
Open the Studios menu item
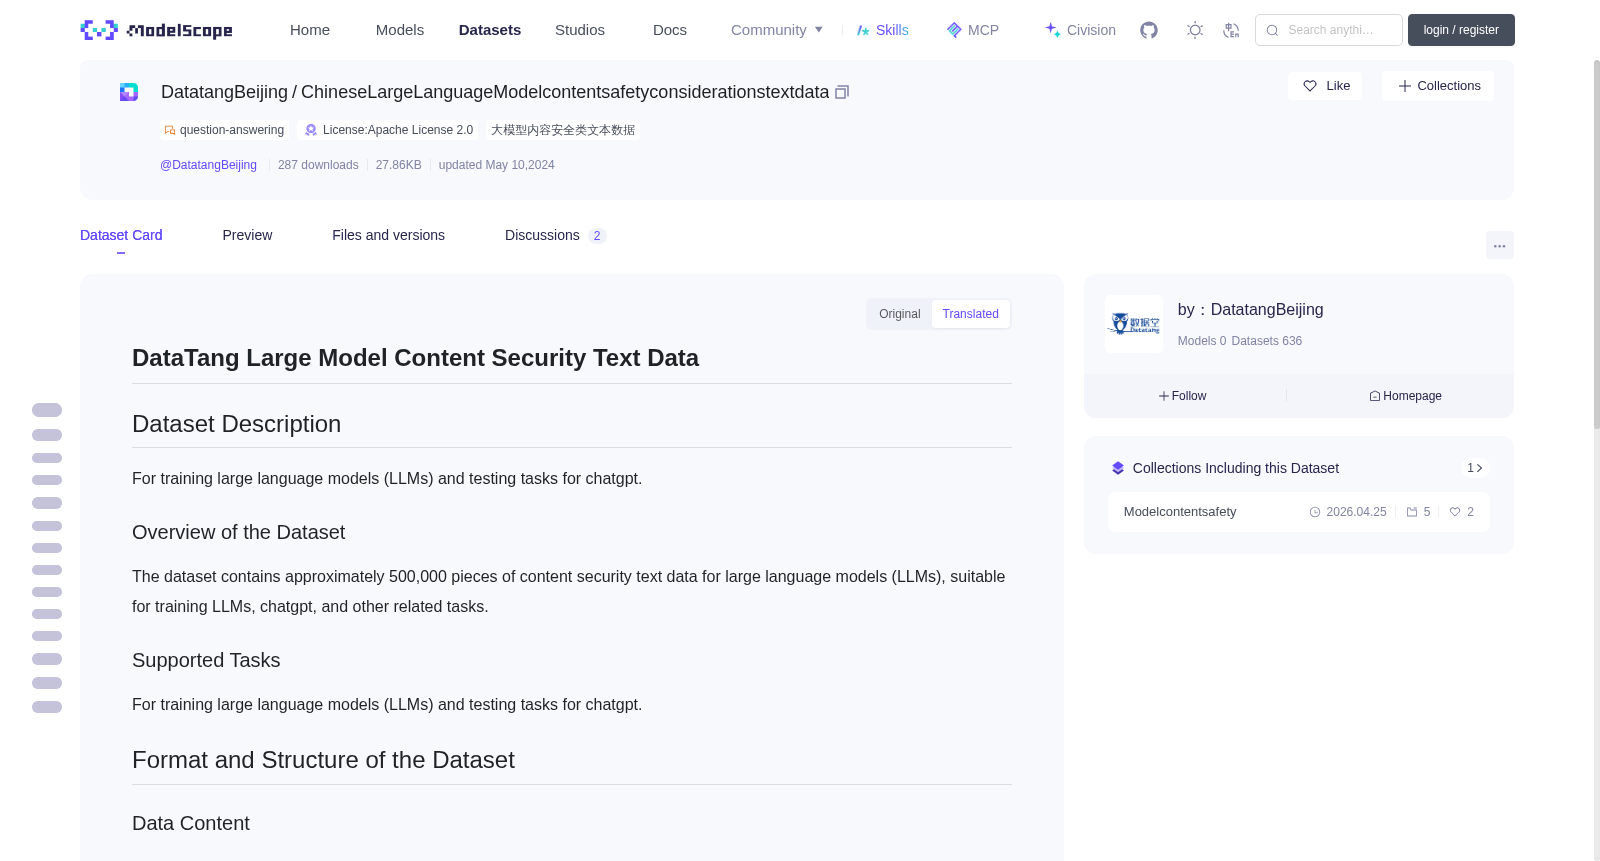[x=580, y=30]
